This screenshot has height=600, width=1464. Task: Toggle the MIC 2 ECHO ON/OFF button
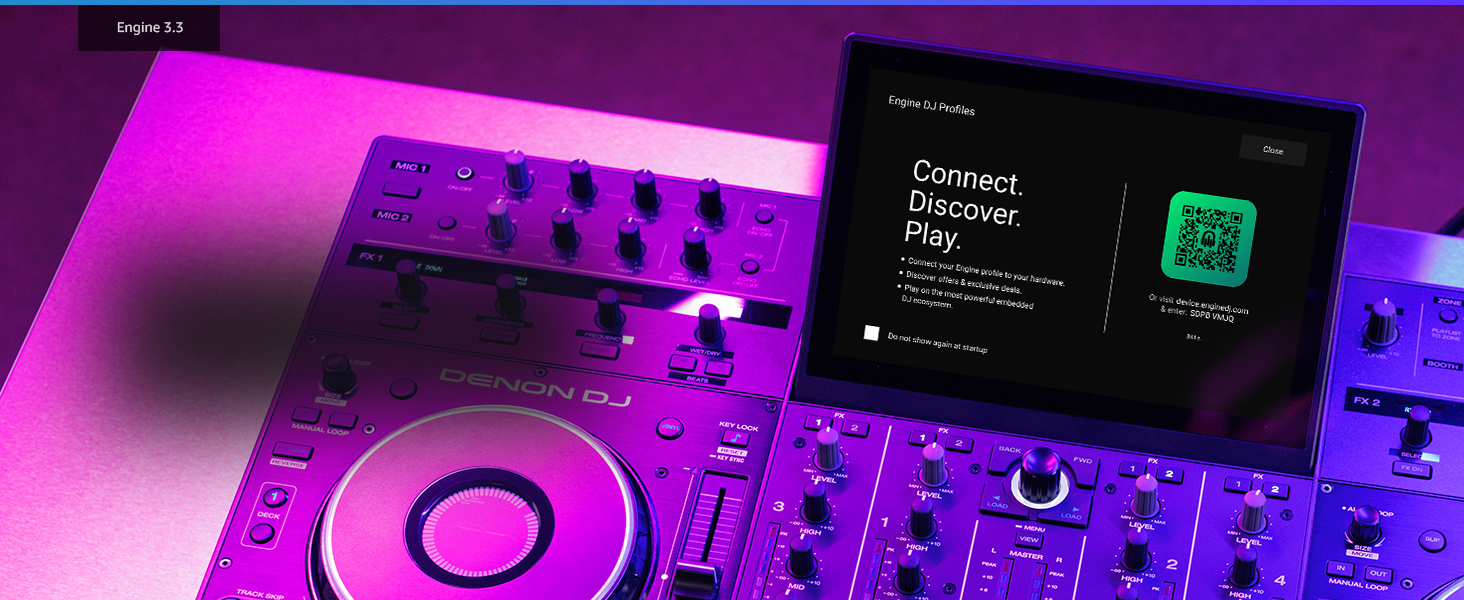coord(749,267)
